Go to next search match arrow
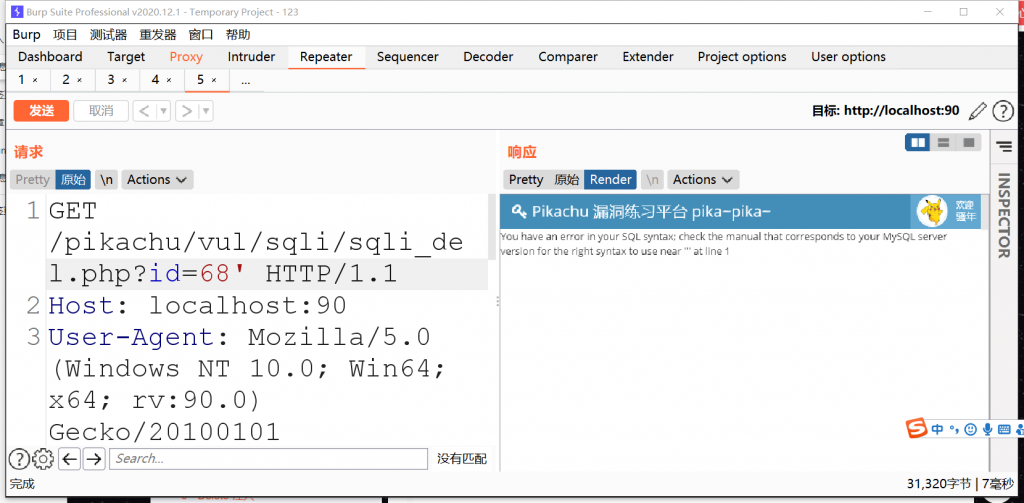Image resolution: width=1024 pixels, height=503 pixels. coord(94,459)
